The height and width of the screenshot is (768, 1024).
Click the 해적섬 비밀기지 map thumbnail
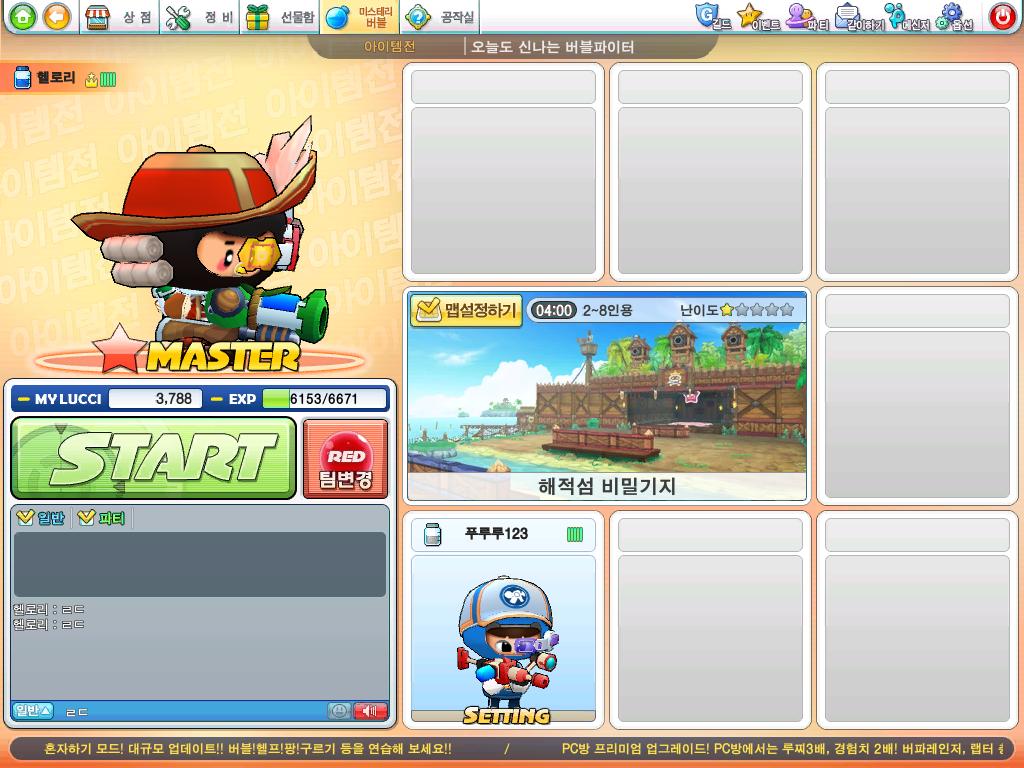coord(607,396)
